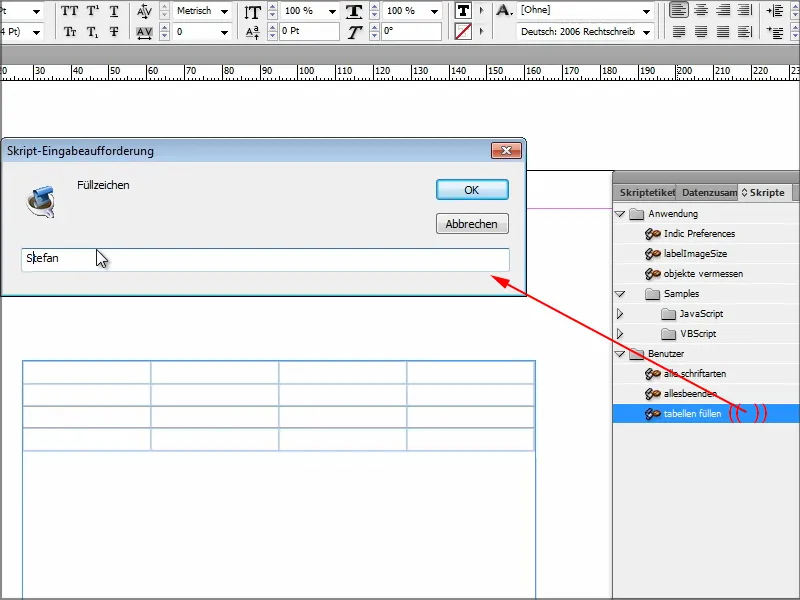Click the tracking value stepper arrows
Viewport: 800px width, 600px height.
[x=164, y=32]
